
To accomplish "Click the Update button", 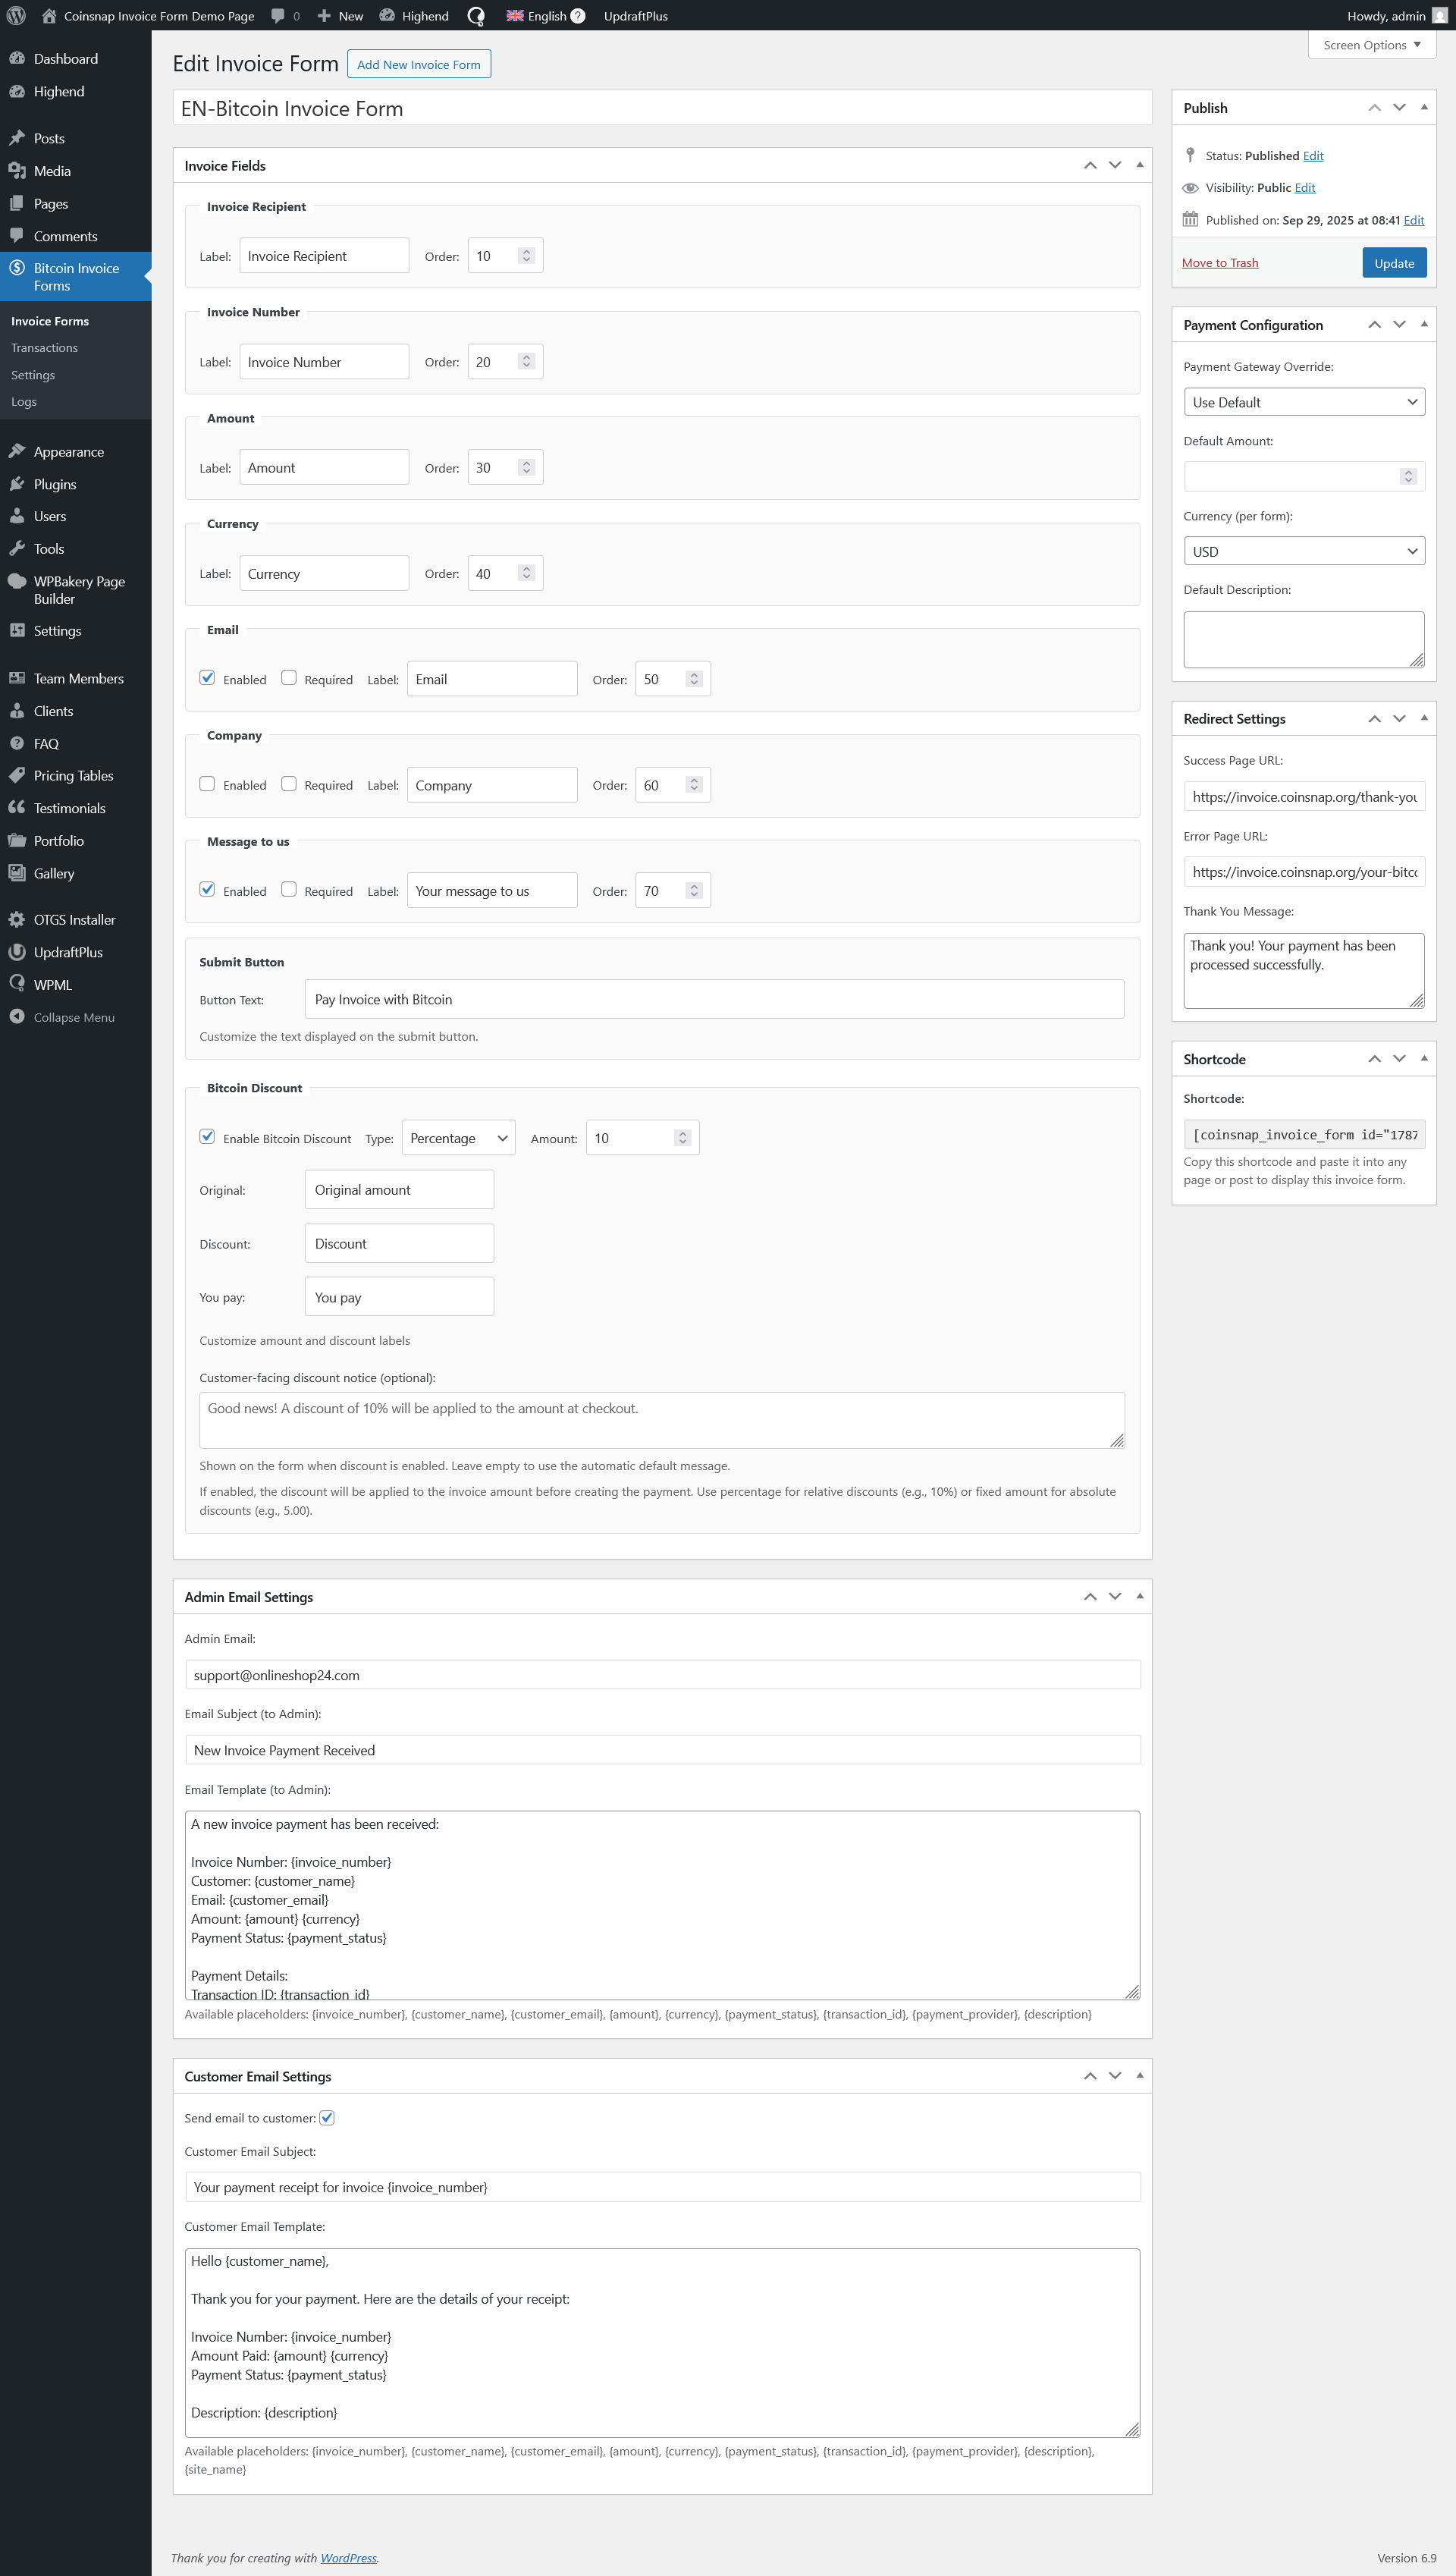I will pos(1394,262).
